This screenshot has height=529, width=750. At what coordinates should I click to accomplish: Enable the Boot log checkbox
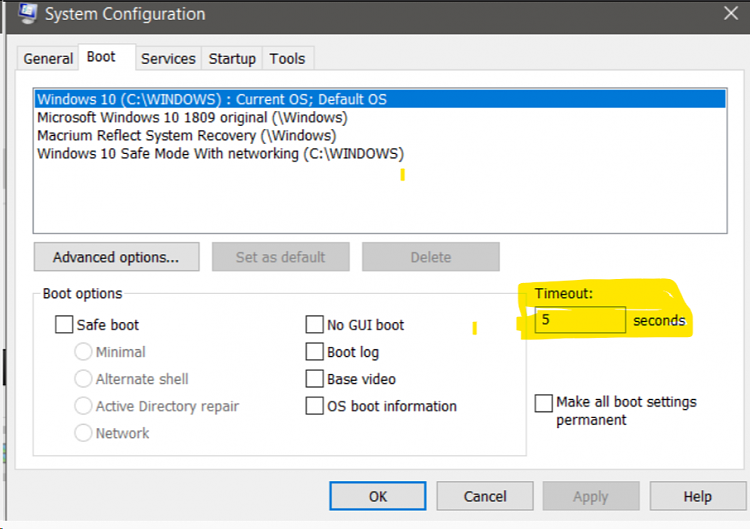point(314,352)
